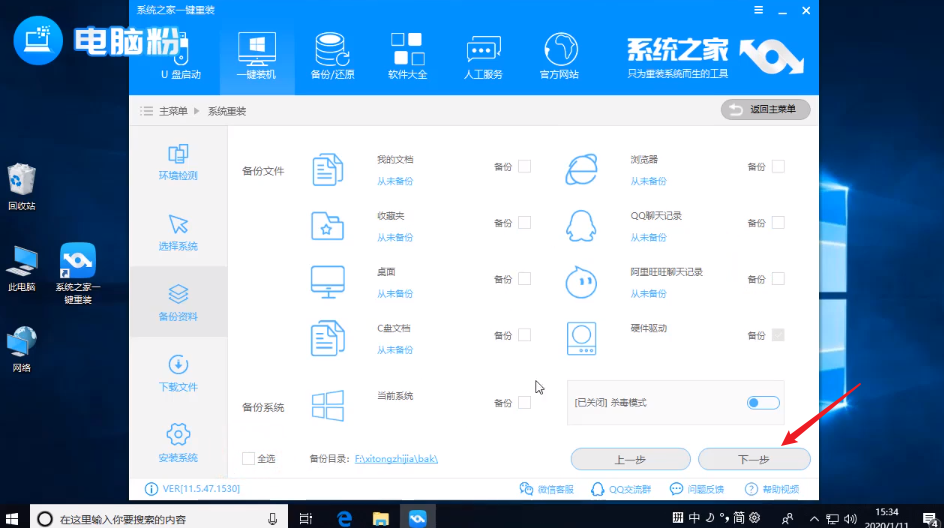Click 主菜单 in breadcrumb
The image size is (944, 528).
(x=173, y=111)
